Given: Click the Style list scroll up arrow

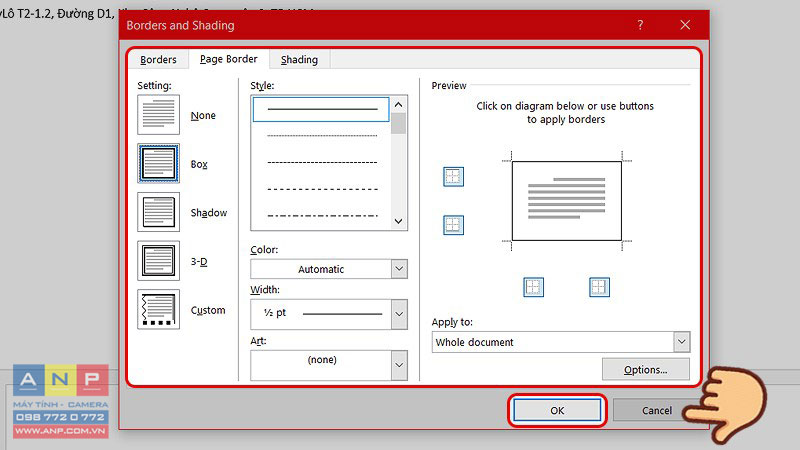Looking at the screenshot, I should [x=398, y=105].
